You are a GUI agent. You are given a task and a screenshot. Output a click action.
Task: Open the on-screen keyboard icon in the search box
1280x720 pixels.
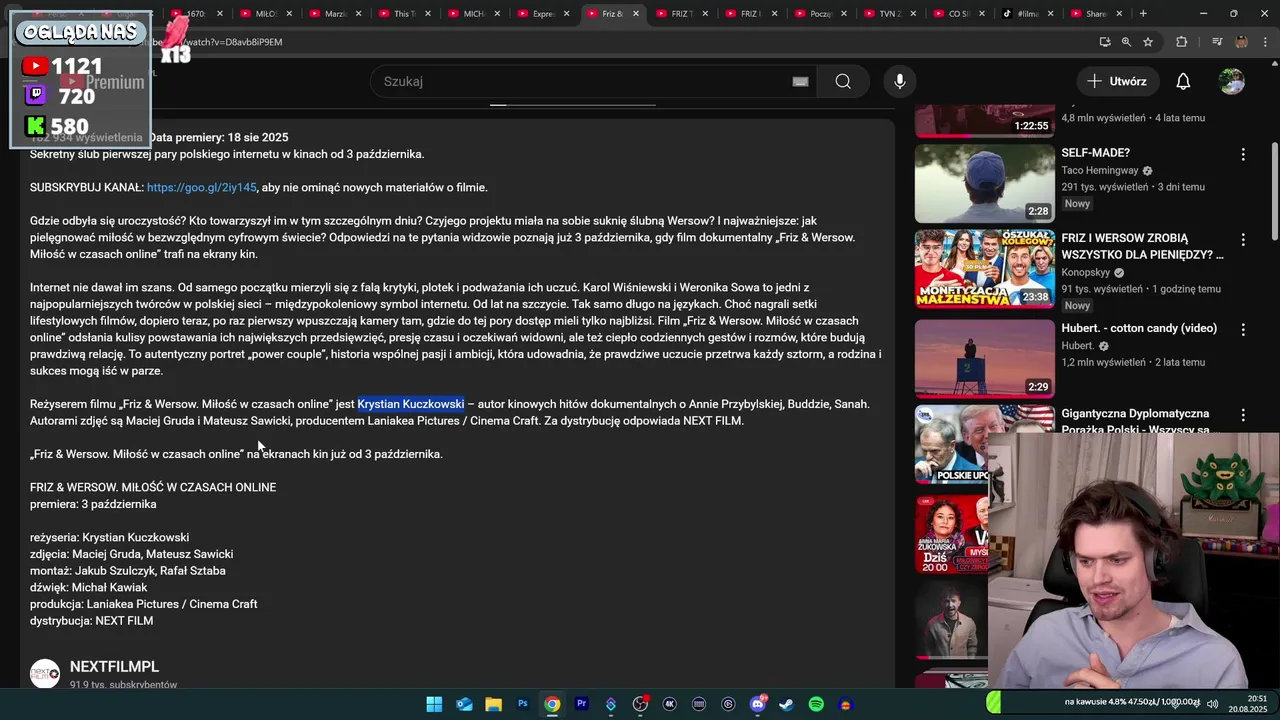pyautogui.click(x=800, y=82)
